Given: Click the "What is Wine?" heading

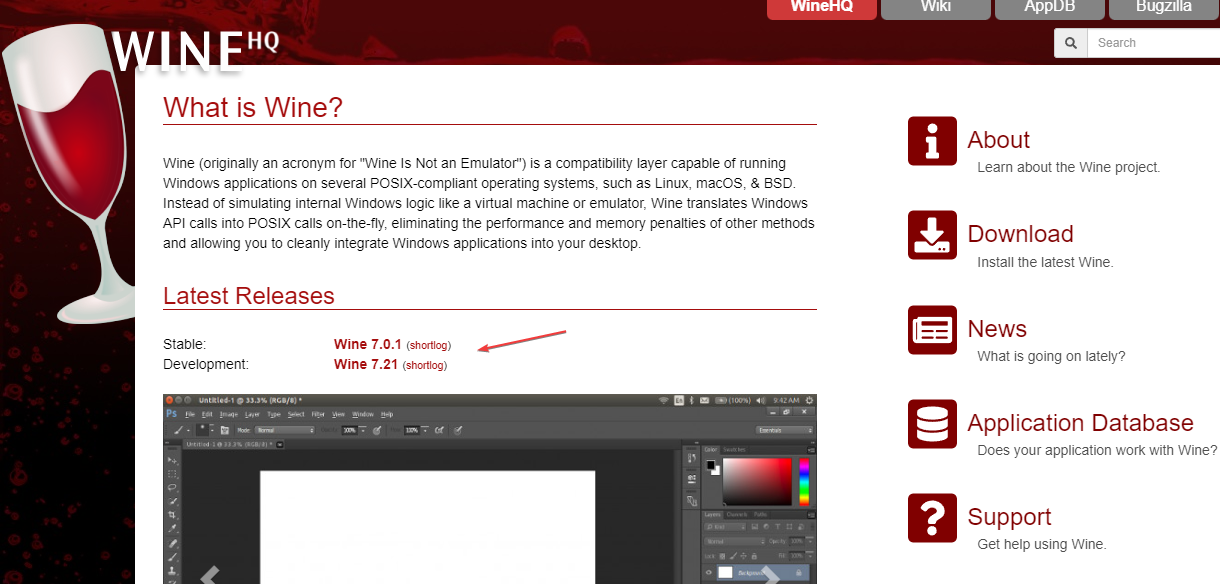Looking at the screenshot, I should [253, 108].
